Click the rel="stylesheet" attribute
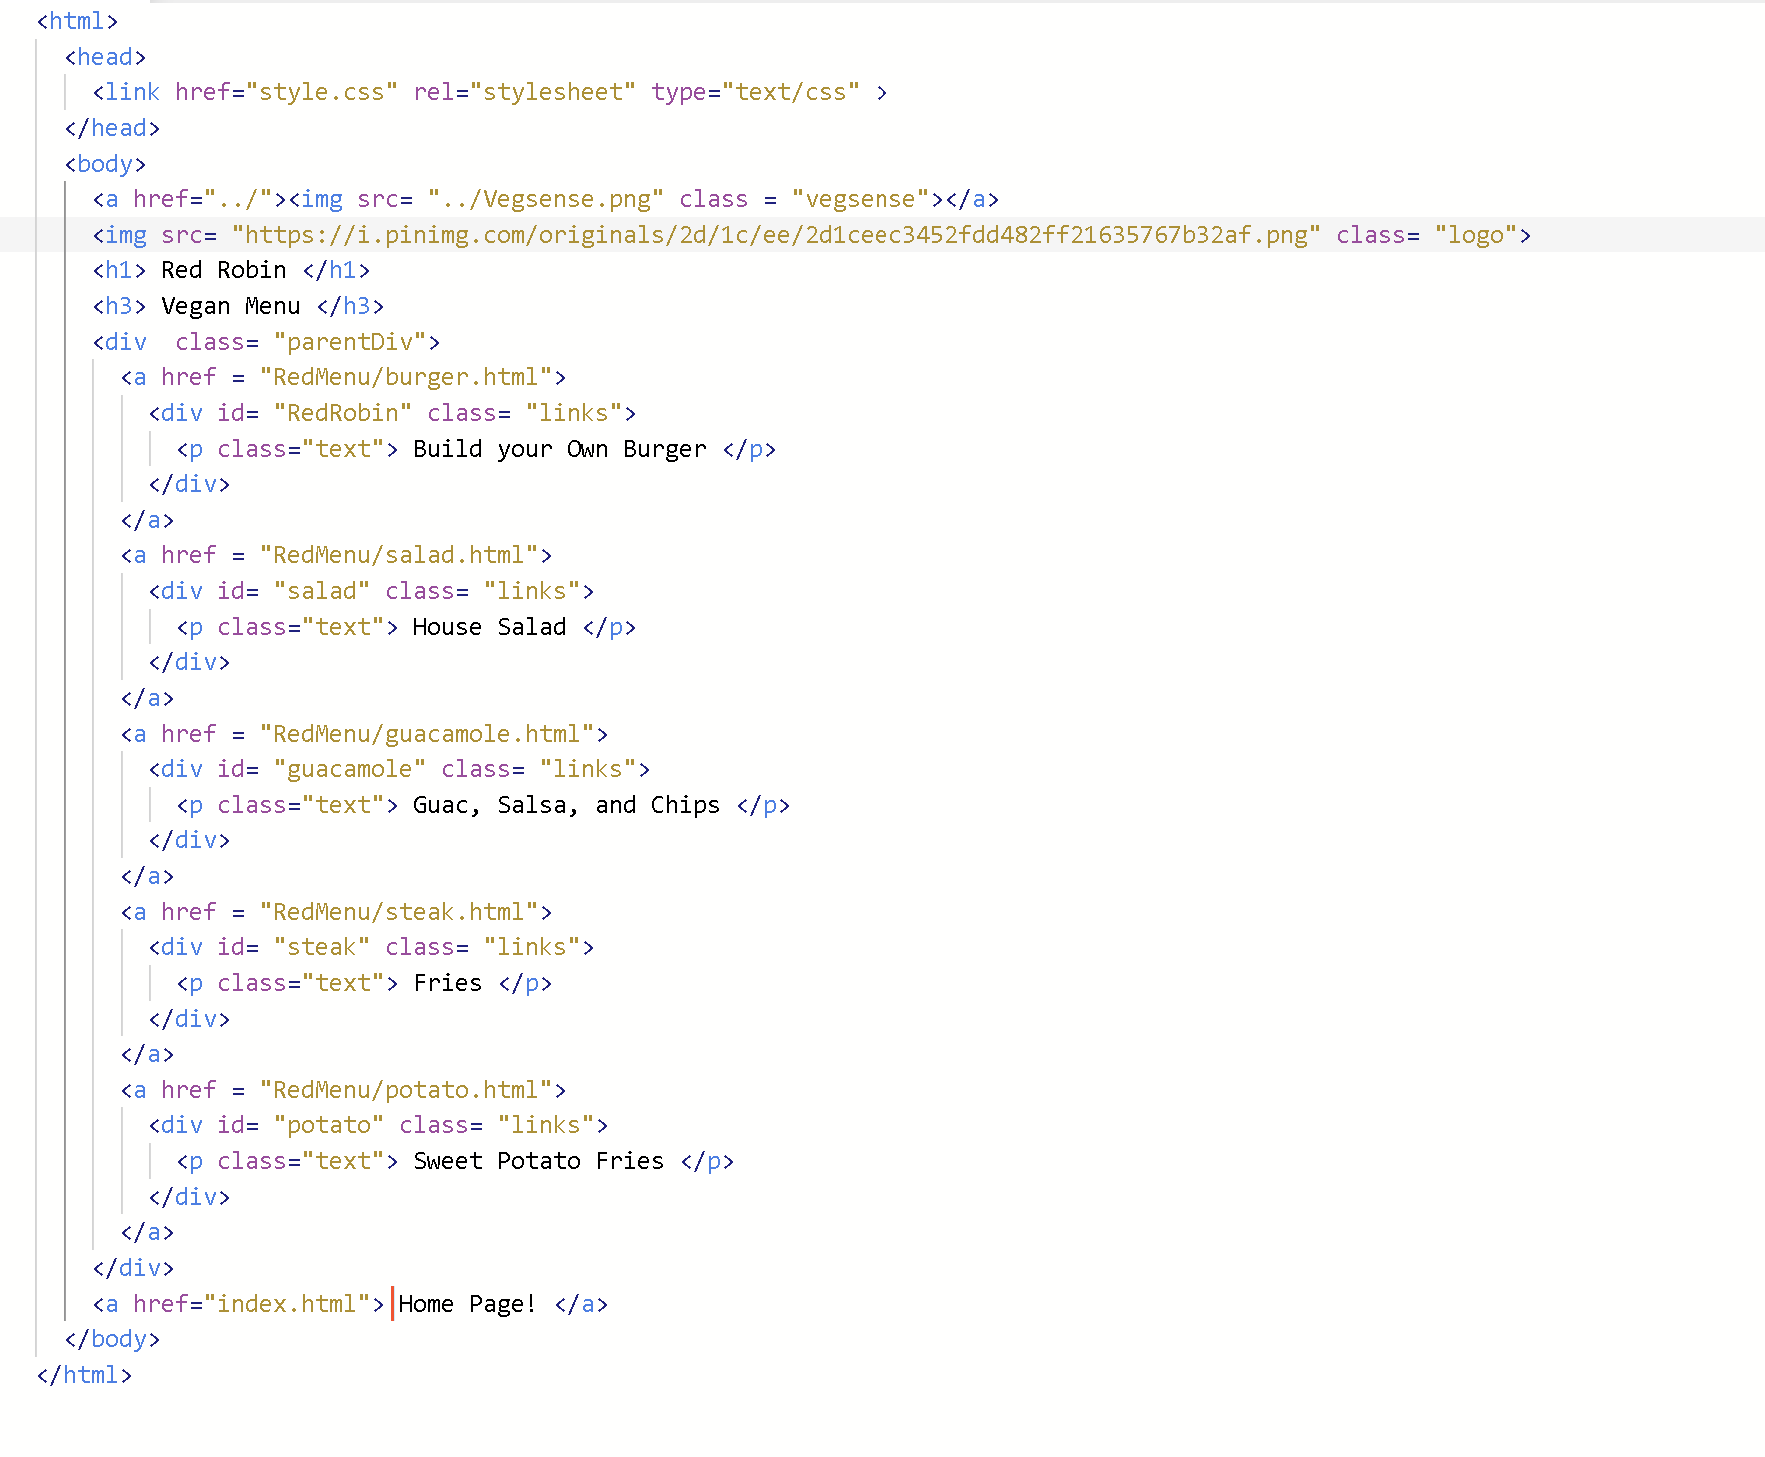This screenshot has height=1457, width=1765. tap(524, 92)
